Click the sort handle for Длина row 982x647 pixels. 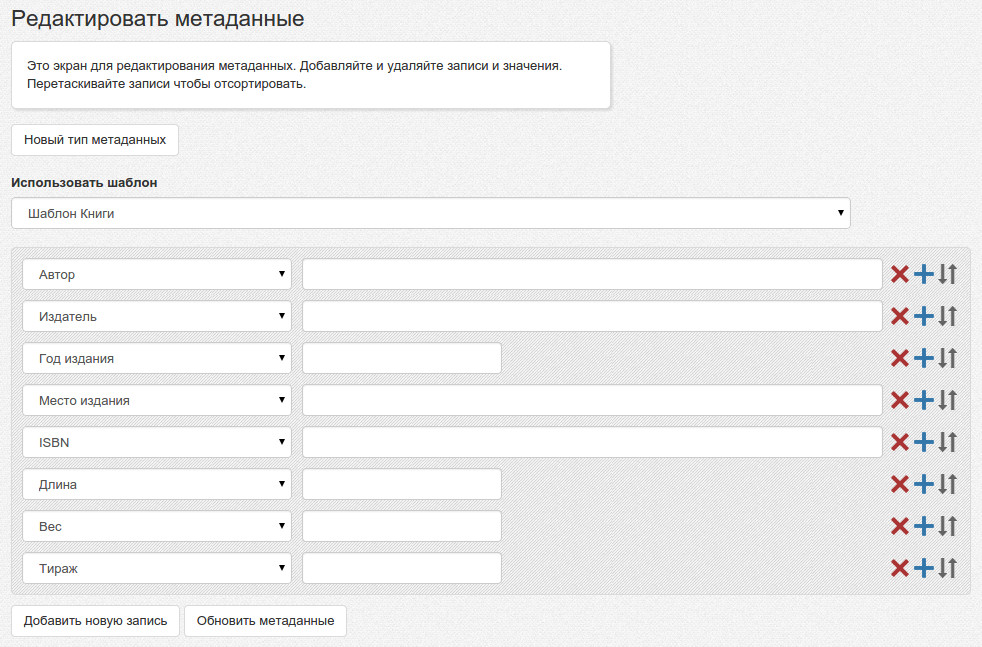click(x=948, y=484)
